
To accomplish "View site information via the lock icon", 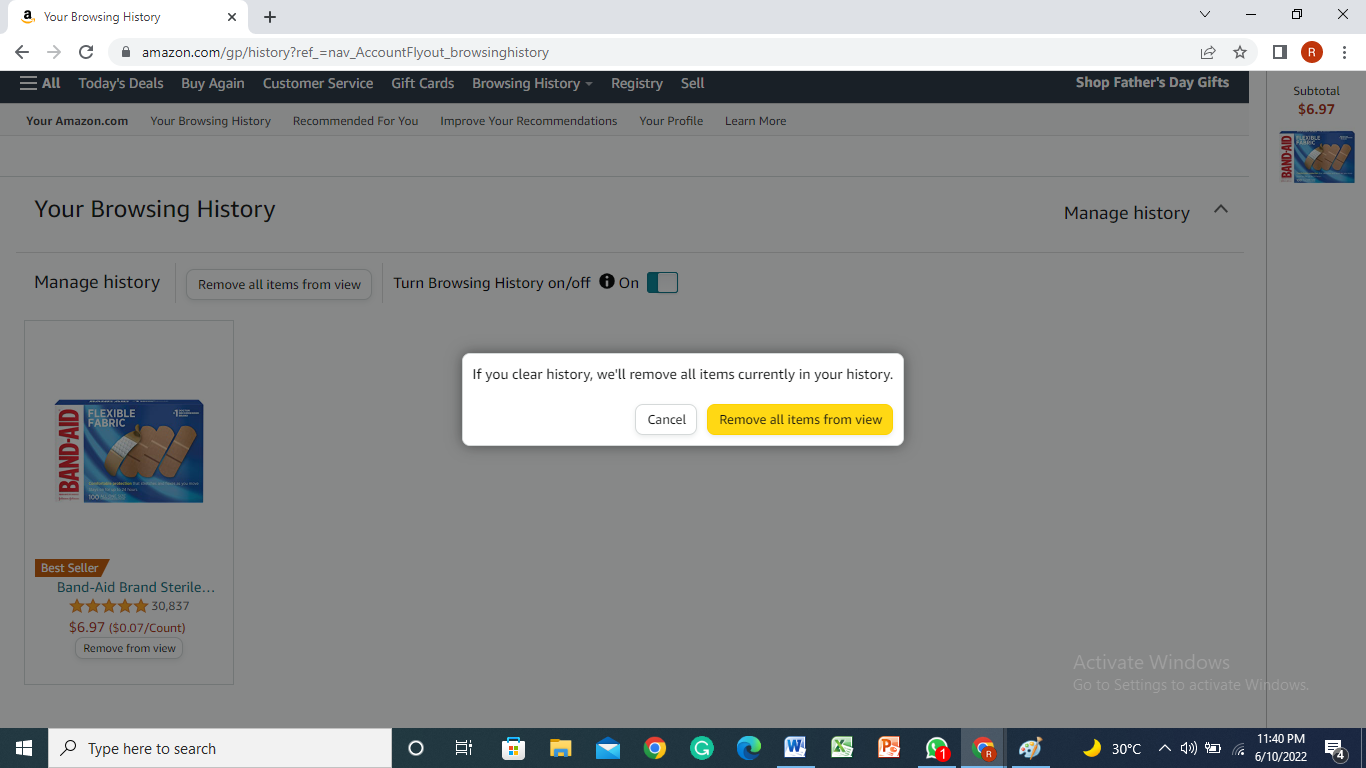I will (126, 52).
